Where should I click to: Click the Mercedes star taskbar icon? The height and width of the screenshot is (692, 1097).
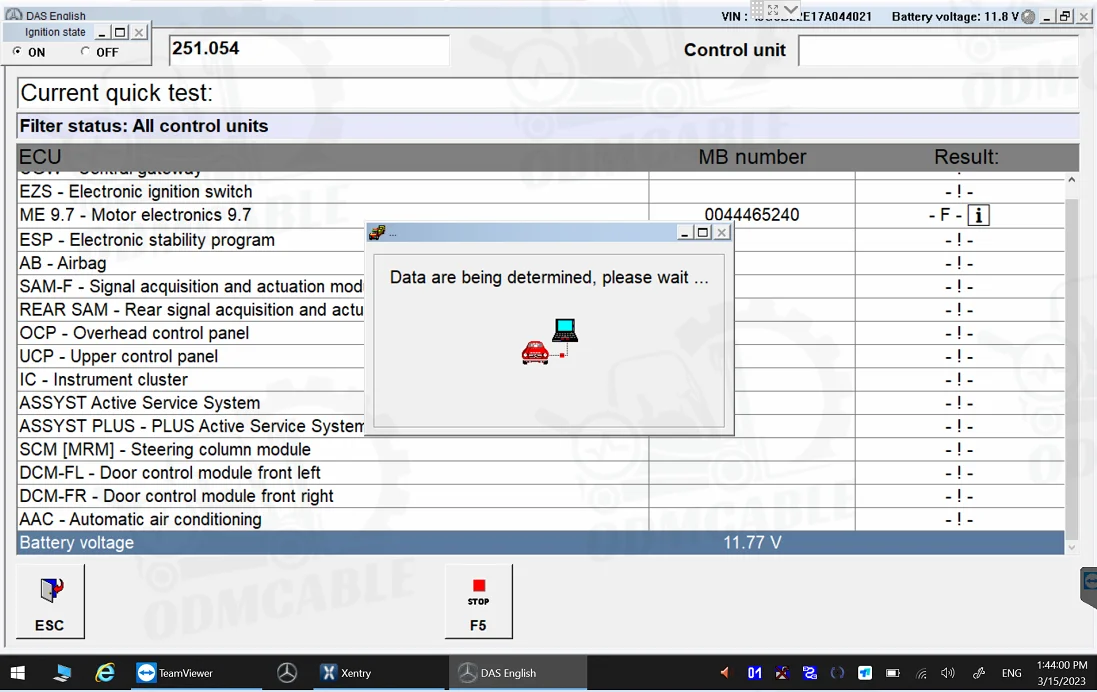click(287, 673)
